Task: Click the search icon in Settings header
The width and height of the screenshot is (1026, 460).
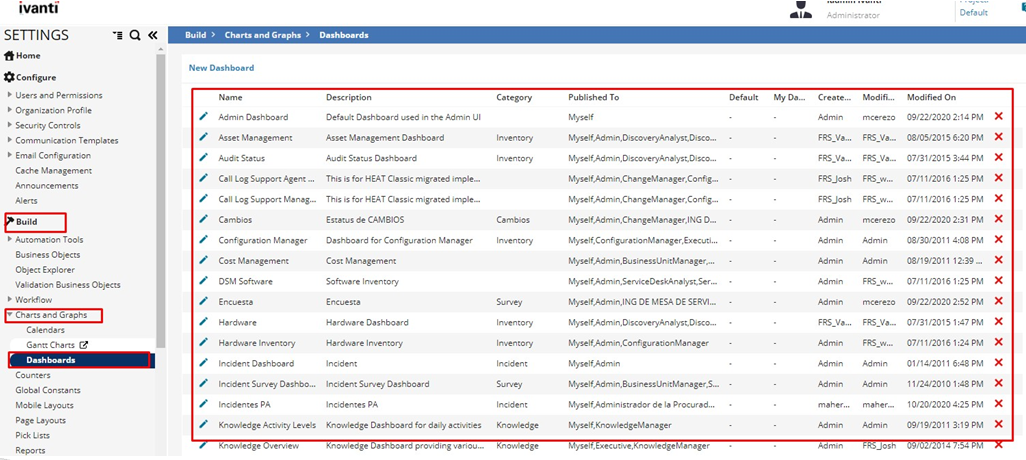Action: pyautogui.click(x=135, y=35)
